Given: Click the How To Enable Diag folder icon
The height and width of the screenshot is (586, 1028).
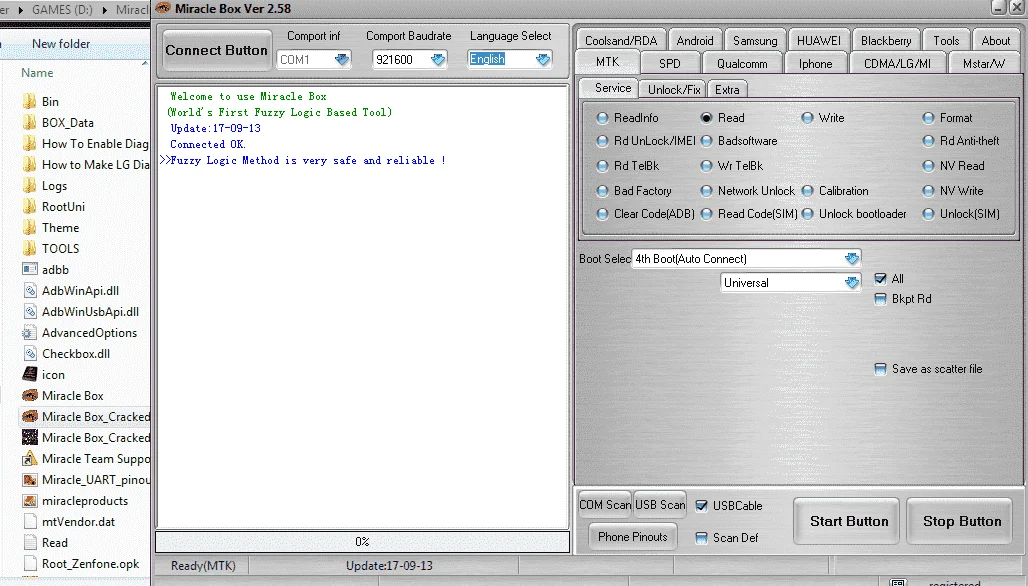Looking at the screenshot, I should tap(30, 144).
